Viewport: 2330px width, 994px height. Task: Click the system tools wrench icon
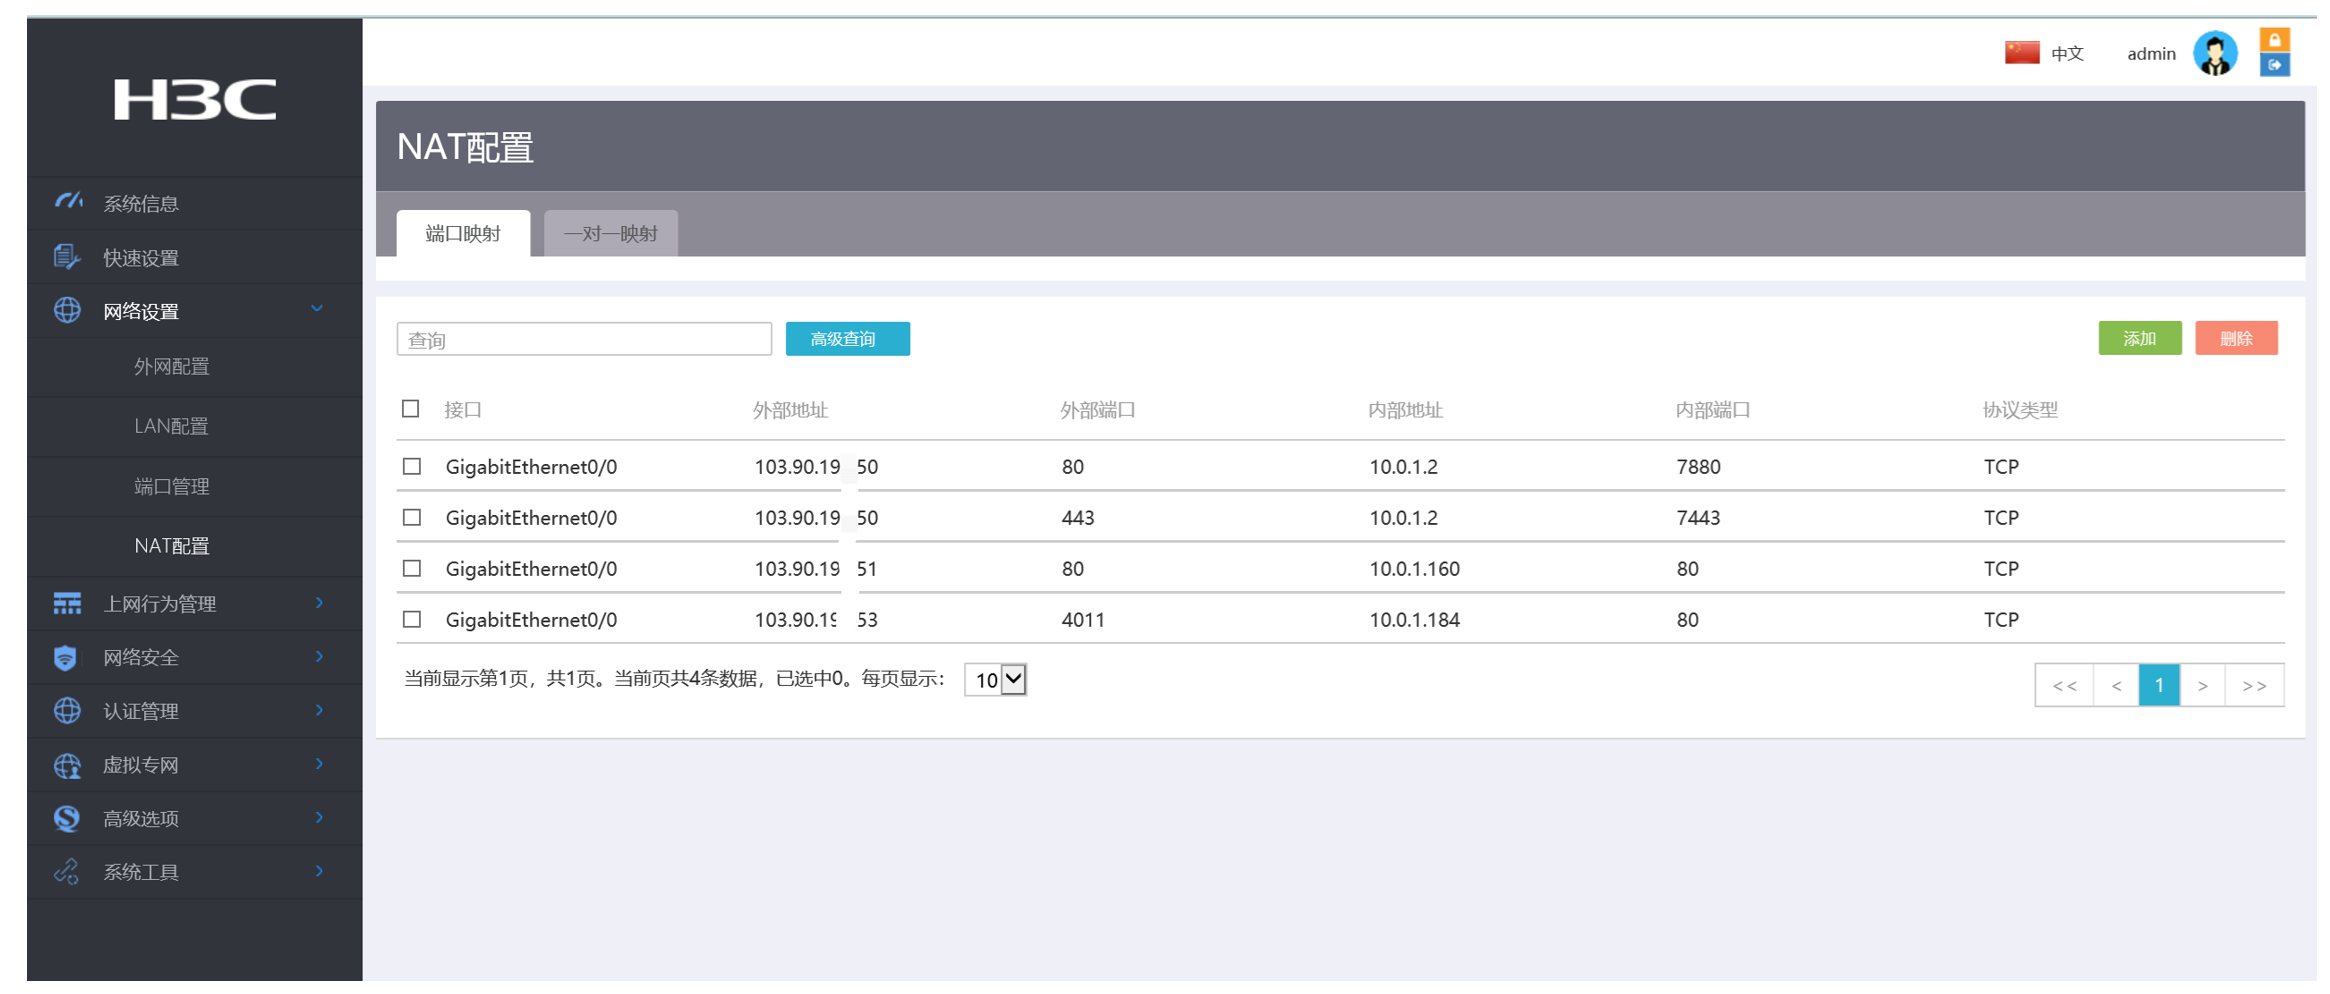(x=66, y=872)
